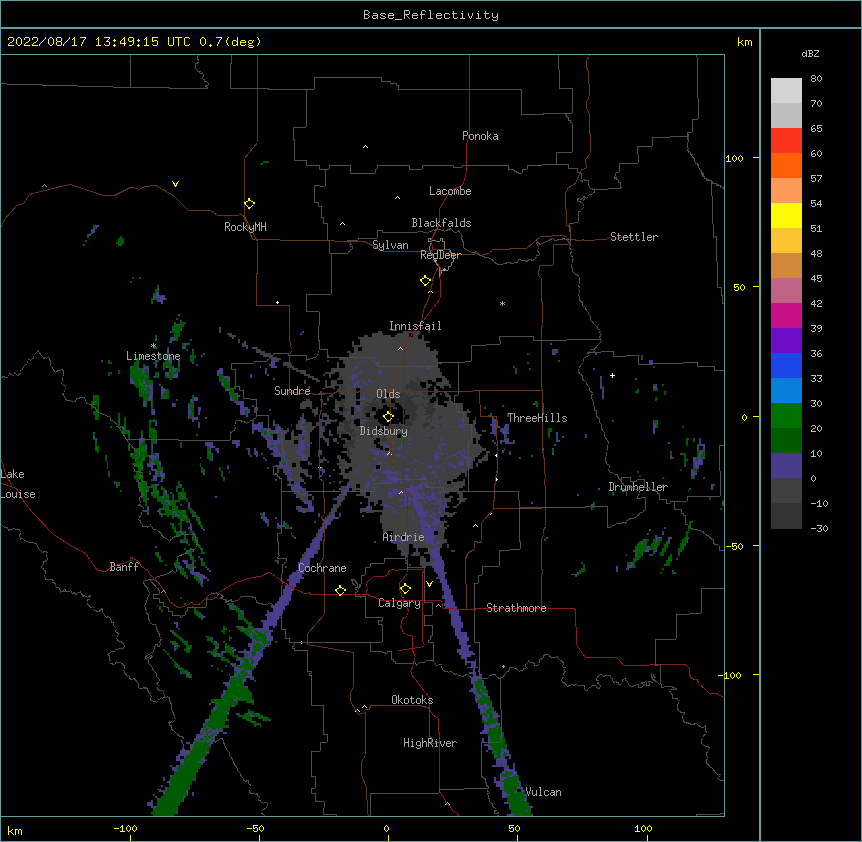Click the Innisfail city label

(x=415, y=326)
